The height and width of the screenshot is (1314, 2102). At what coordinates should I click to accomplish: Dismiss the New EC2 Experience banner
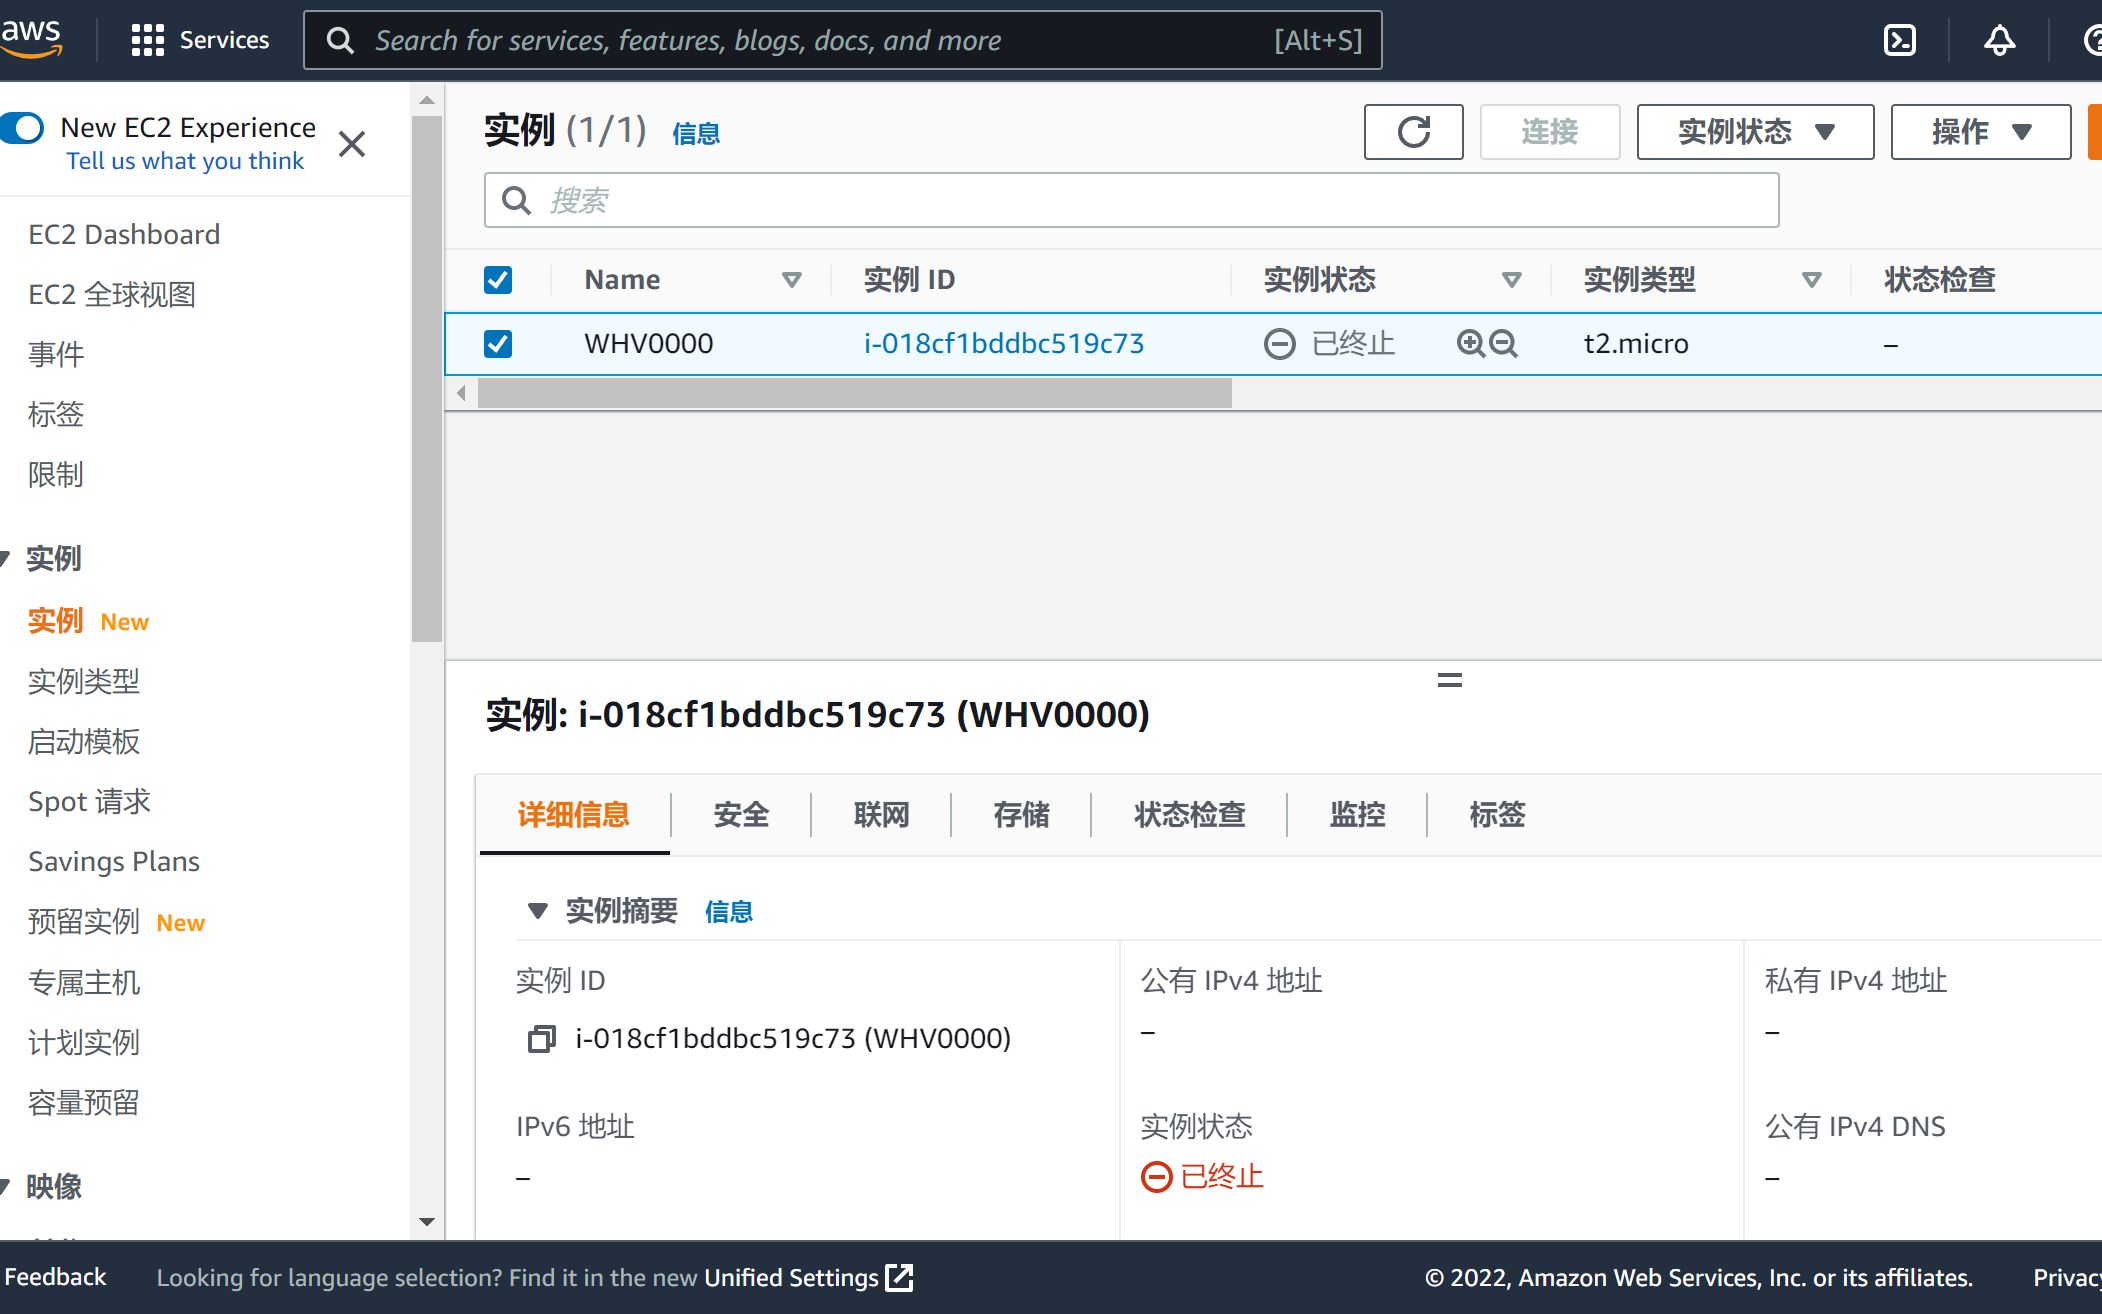tap(352, 144)
